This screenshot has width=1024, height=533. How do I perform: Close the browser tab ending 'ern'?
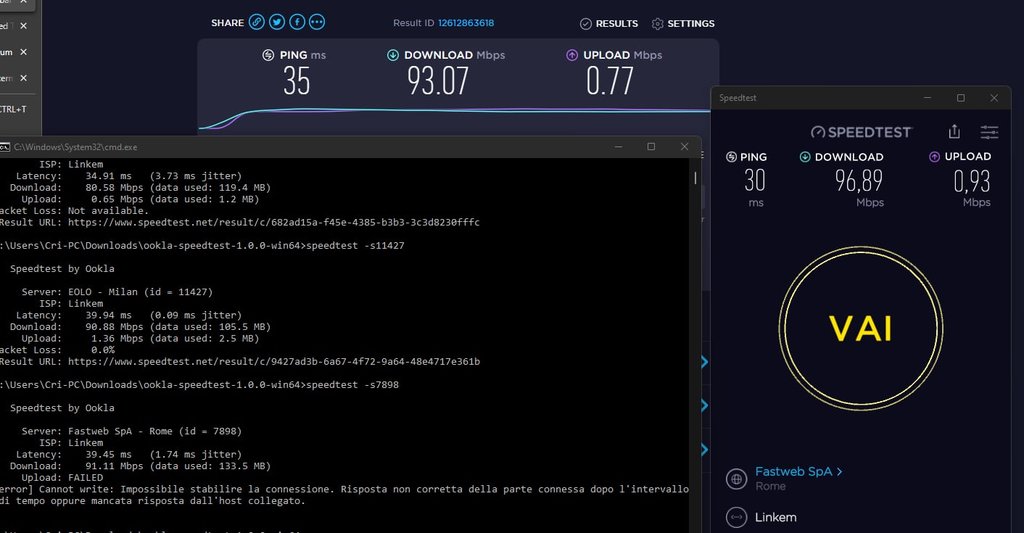(x=24, y=78)
